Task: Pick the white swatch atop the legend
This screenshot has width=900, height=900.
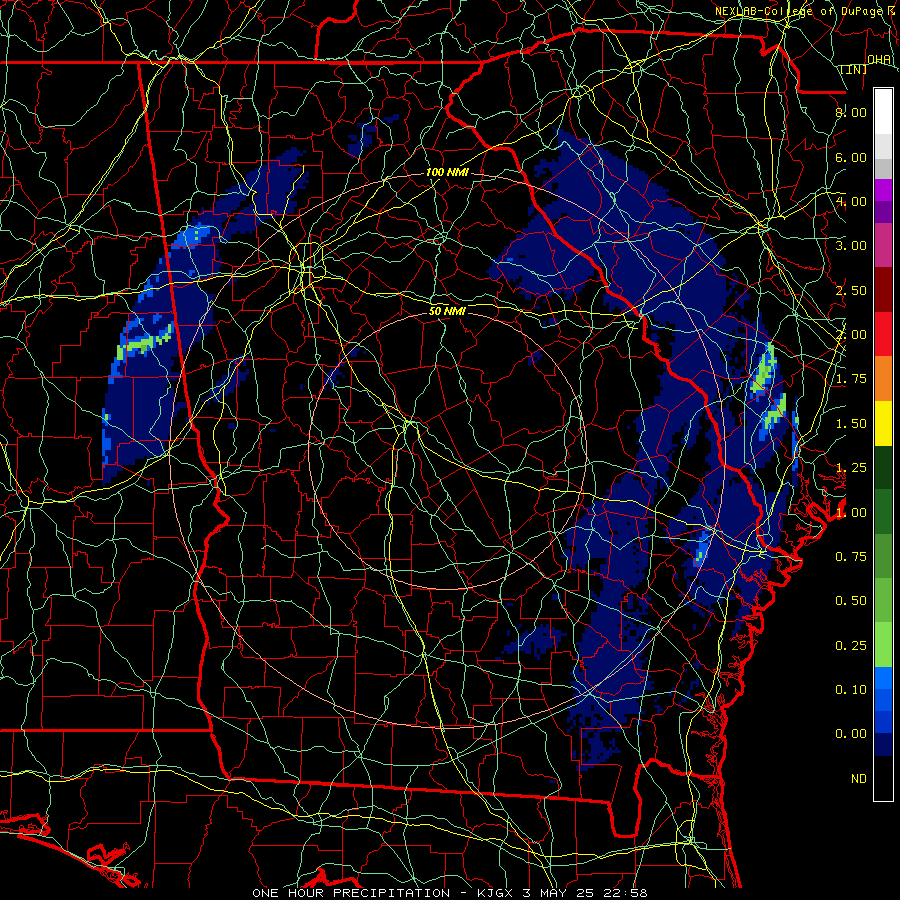Action: click(x=883, y=112)
